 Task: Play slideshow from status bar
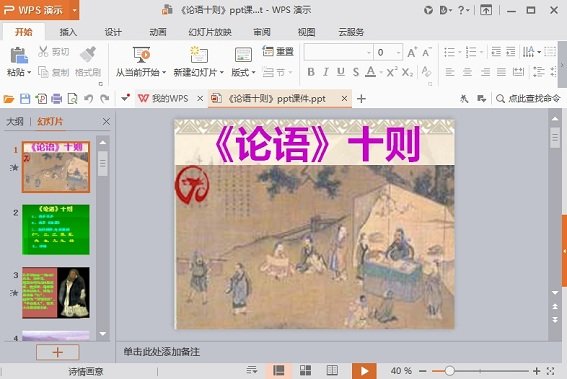click(364, 371)
